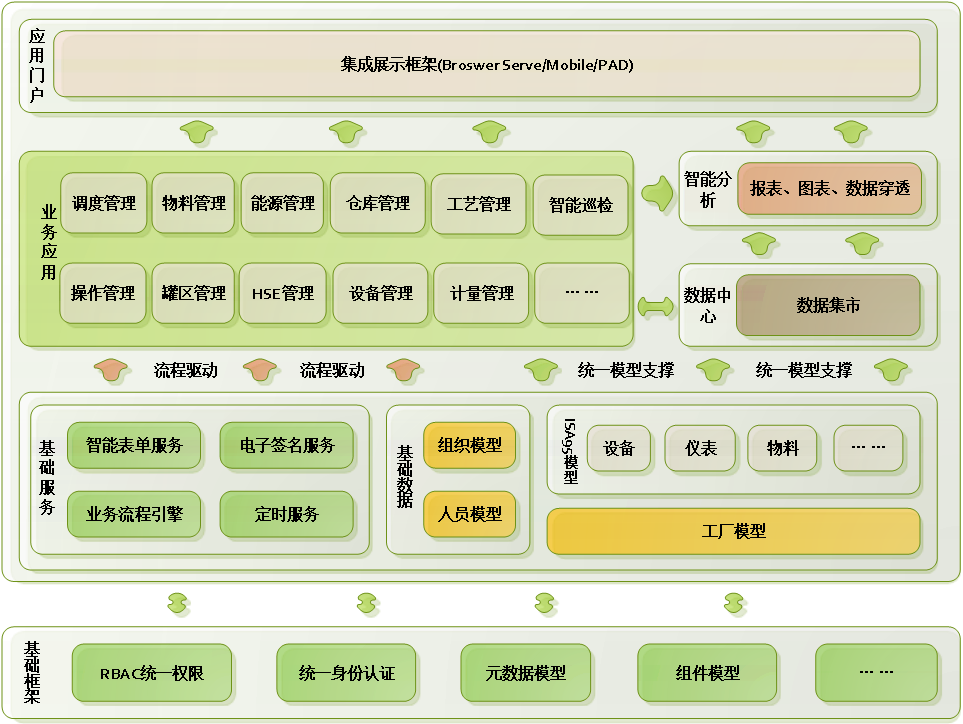Click the 基础服务 section label
This screenshot has width=963, height=724.
pyautogui.click(x=47, y=477)
